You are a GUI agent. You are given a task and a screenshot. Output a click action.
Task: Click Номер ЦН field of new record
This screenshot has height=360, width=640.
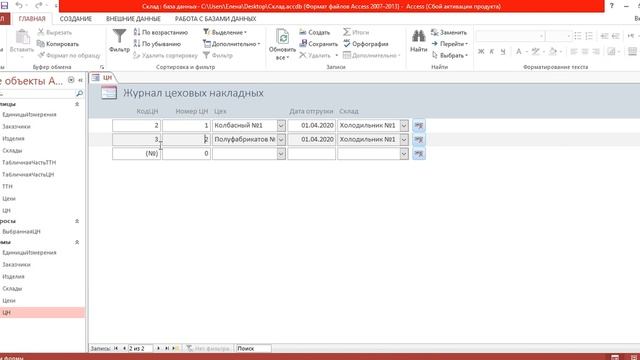coord(187,153)
